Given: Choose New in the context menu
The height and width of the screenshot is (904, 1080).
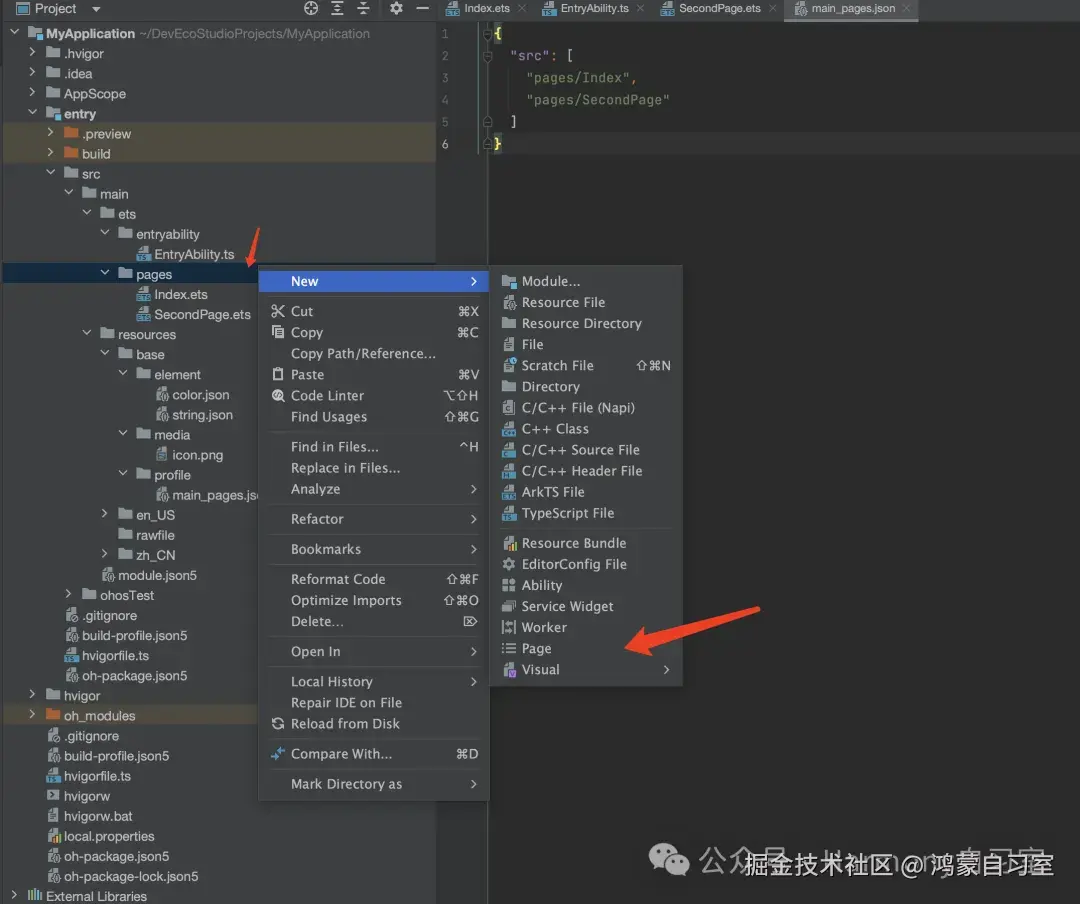Looking at the screenshot, I should point(374,281).
